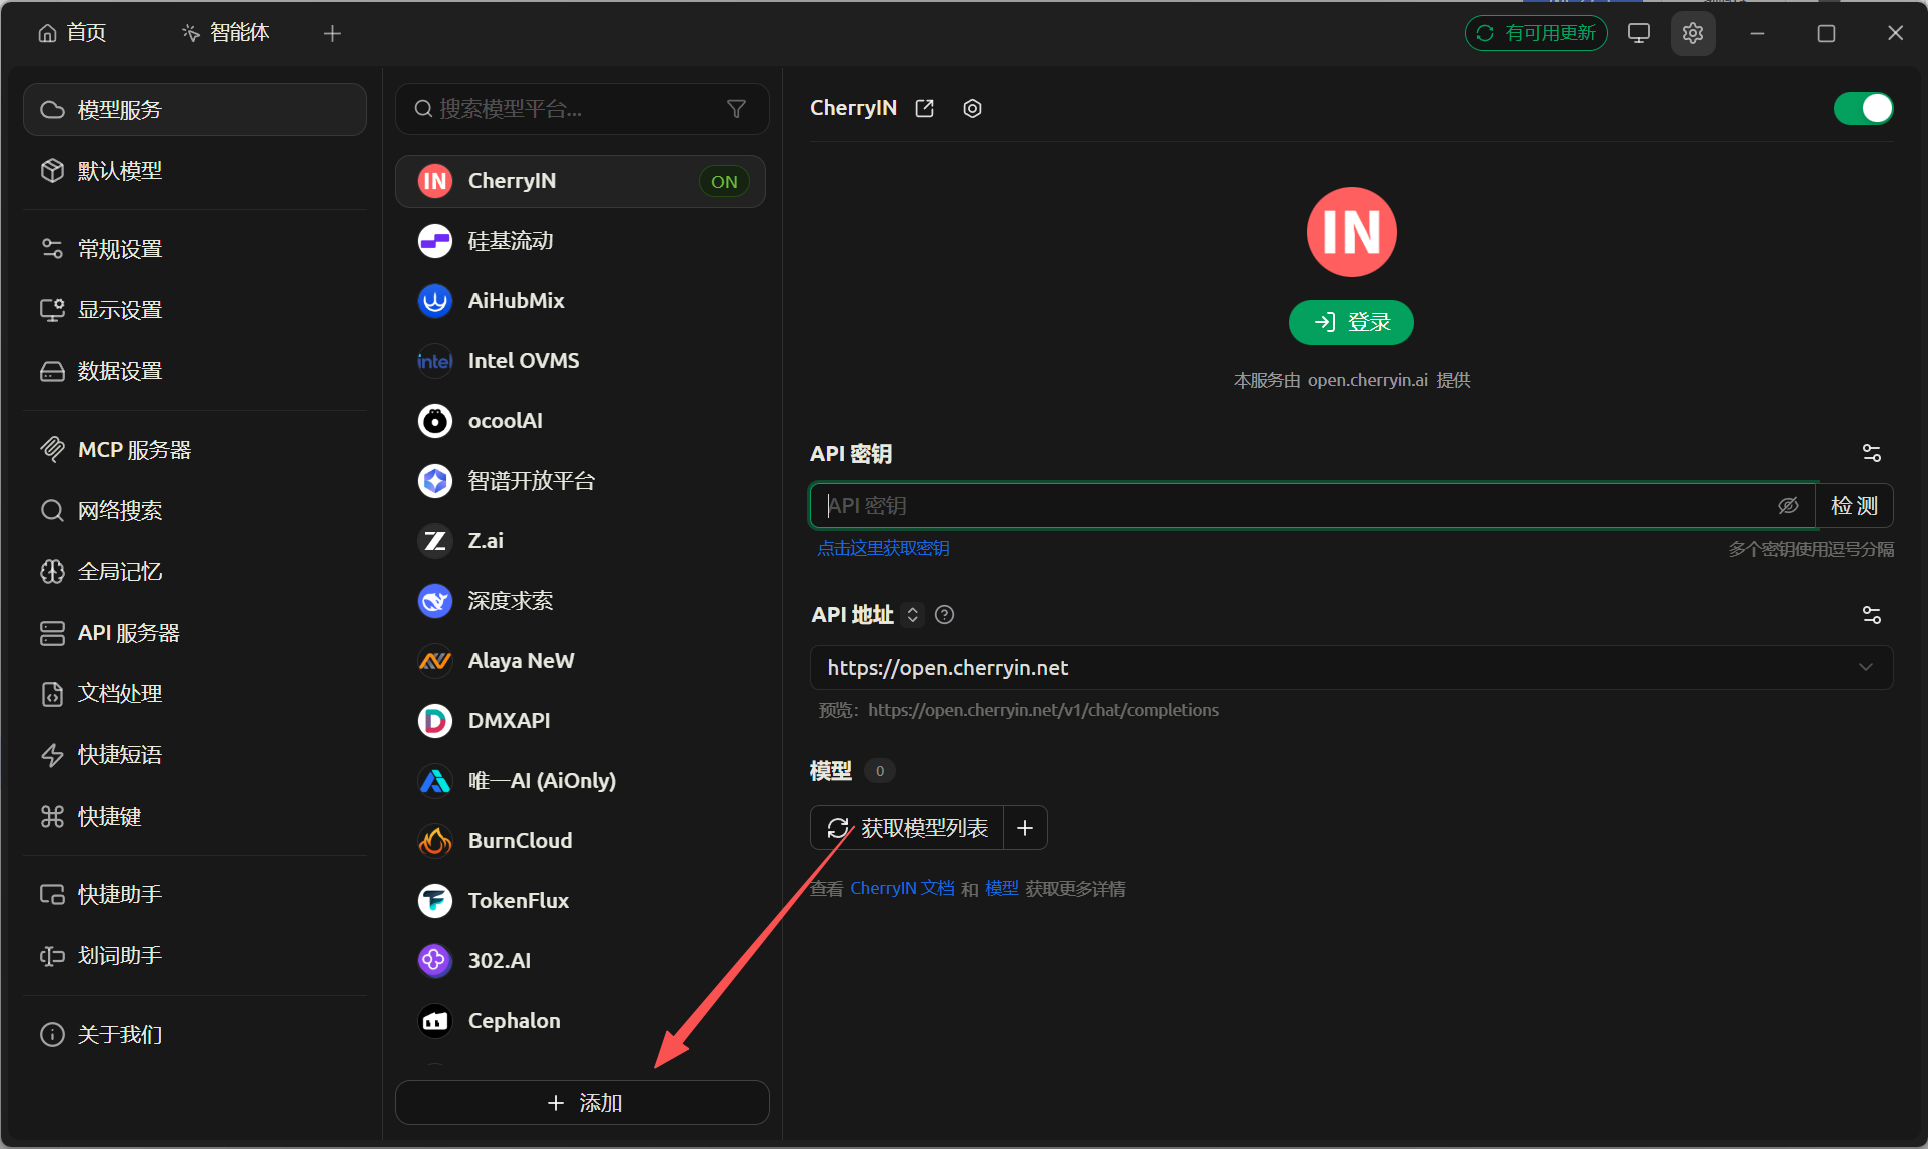This screenshot has width=1928, height=1149.
Task: Click the 有可用更新 update button
Action: point(1536,33)
